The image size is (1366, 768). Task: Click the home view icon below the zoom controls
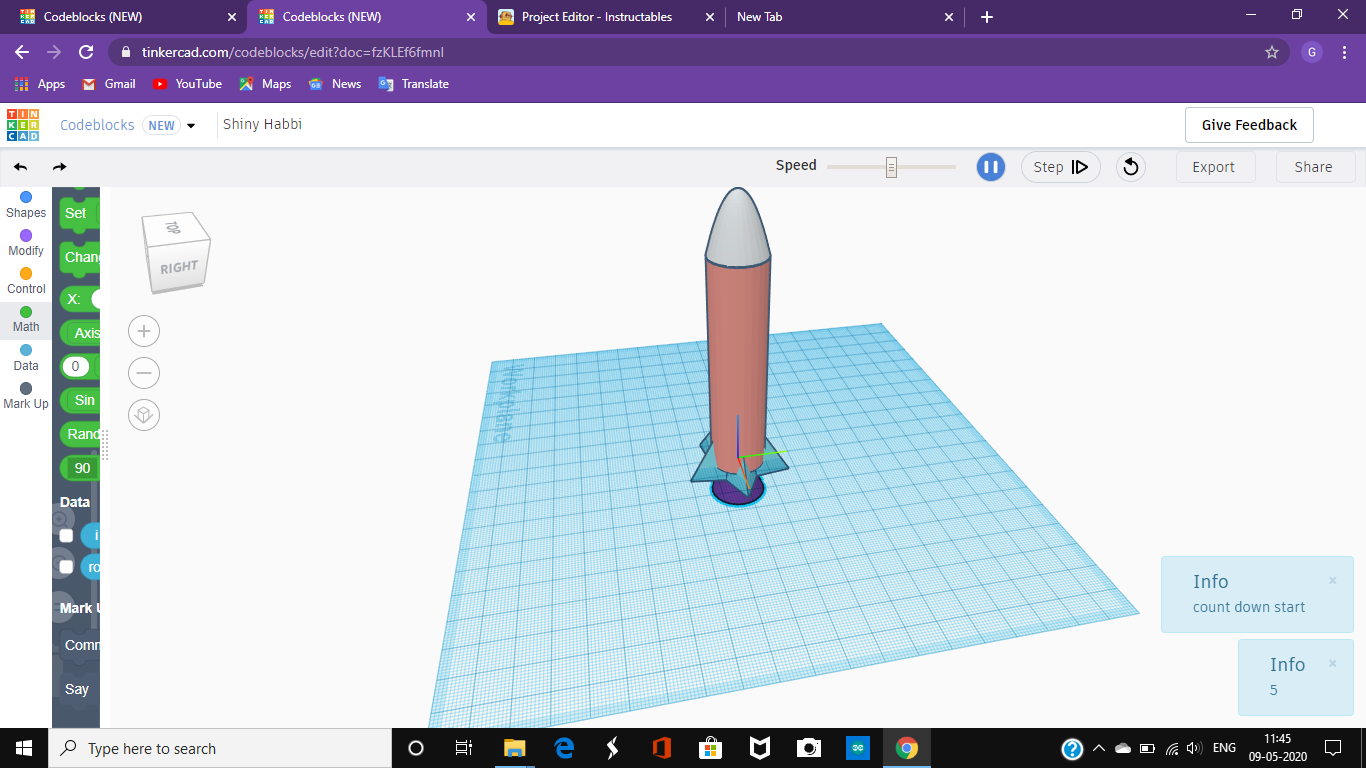(x=143, y=414)
